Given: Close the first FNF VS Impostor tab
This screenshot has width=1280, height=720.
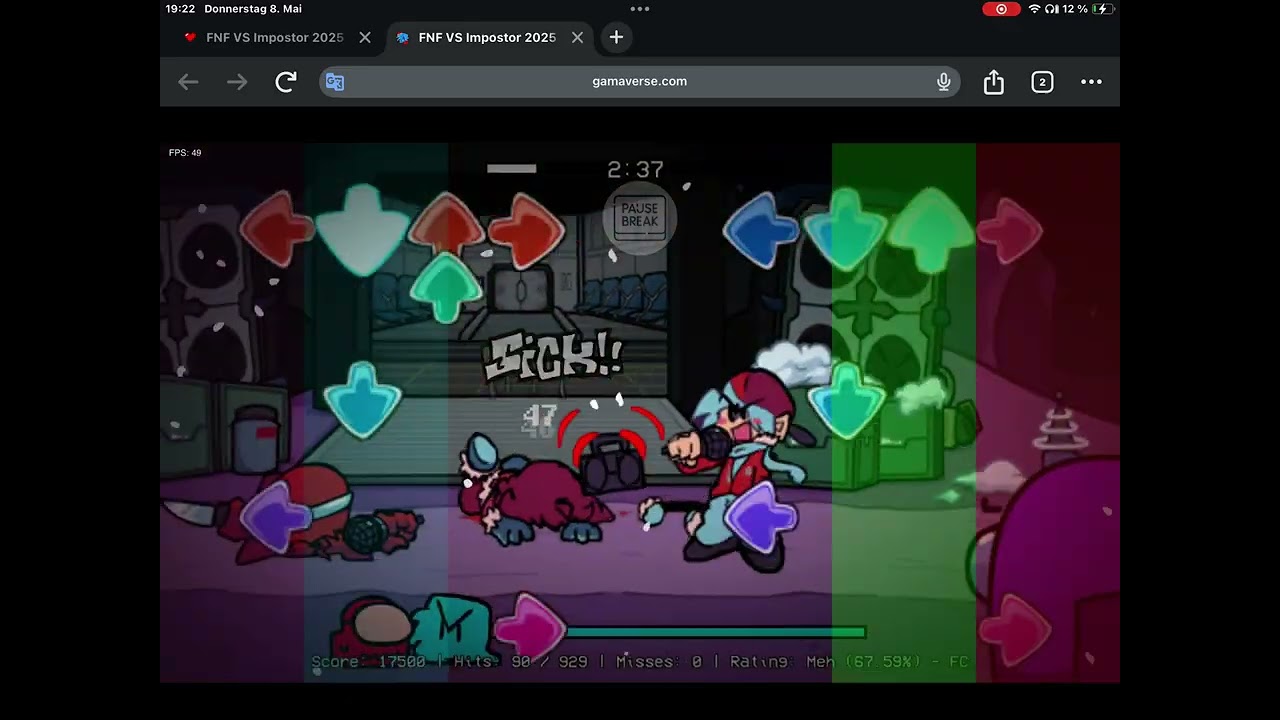Looking at the screenshot, I should click(x=365, y=37).
